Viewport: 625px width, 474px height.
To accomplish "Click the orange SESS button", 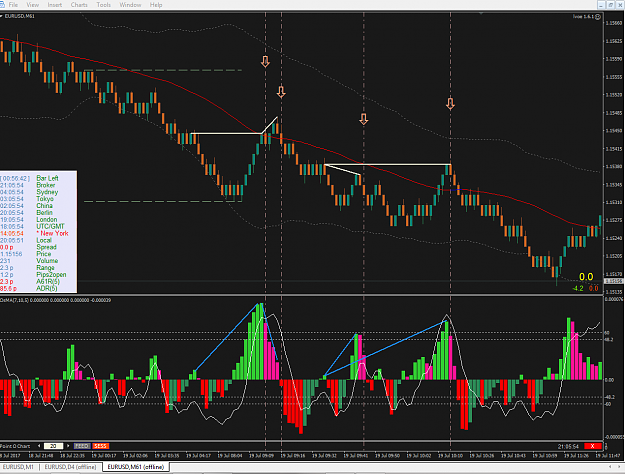I will point(100,446).
